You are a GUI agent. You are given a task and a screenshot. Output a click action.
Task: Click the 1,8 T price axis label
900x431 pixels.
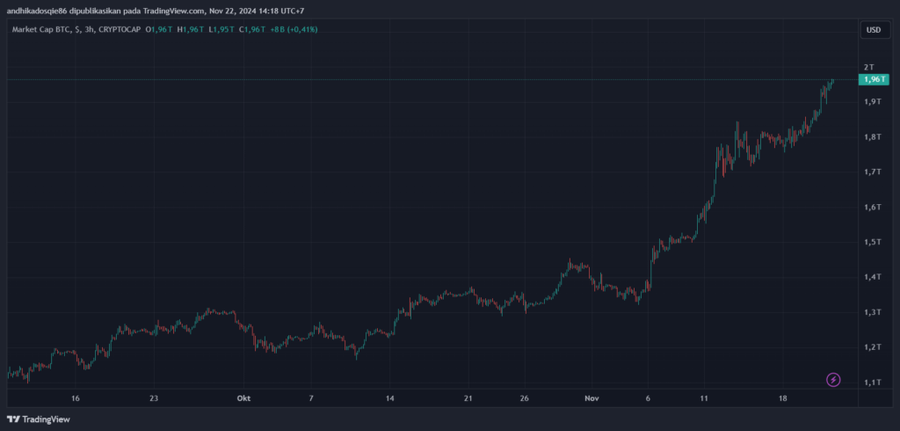point(872,137)
